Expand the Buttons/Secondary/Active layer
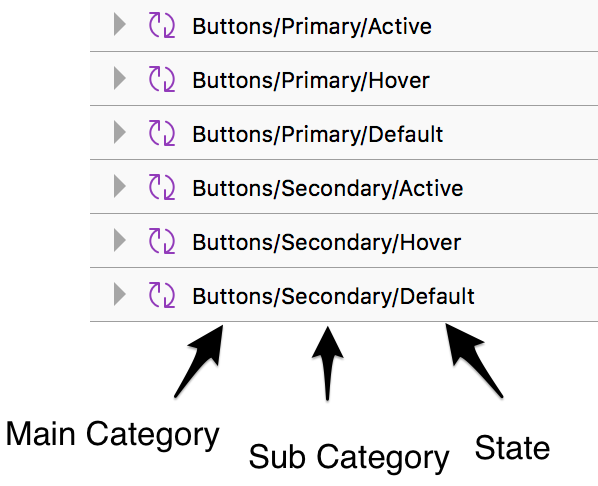The height and width of the screenshot is (486, 598). coord(120,187)
